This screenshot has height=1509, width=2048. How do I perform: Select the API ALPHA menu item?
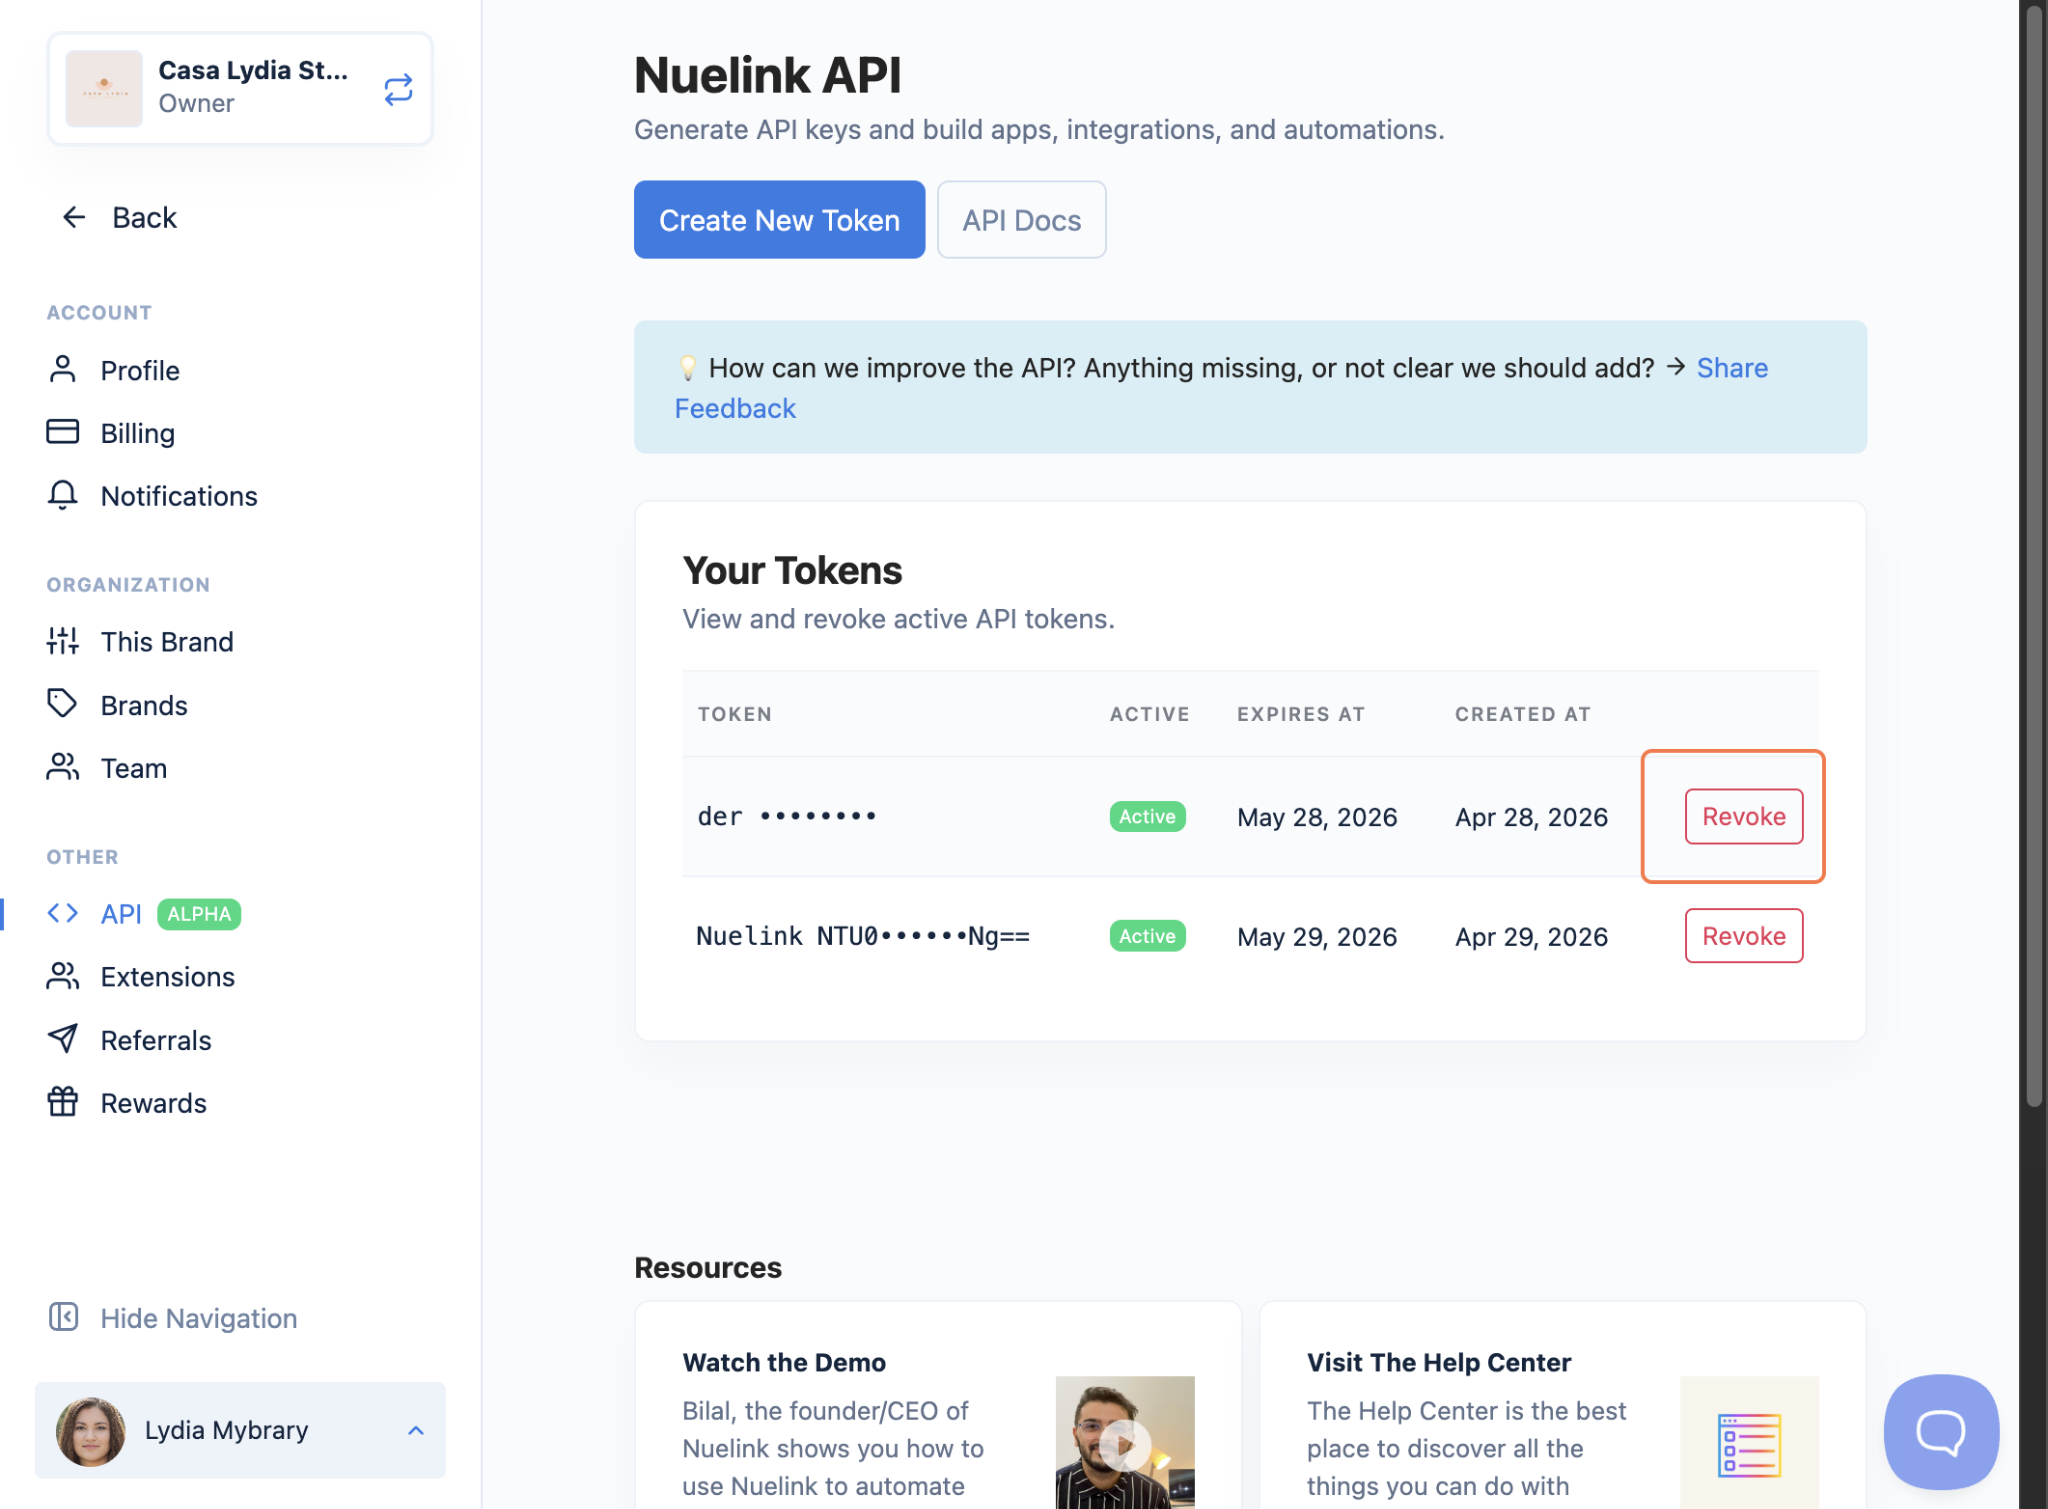click(122, 913)
